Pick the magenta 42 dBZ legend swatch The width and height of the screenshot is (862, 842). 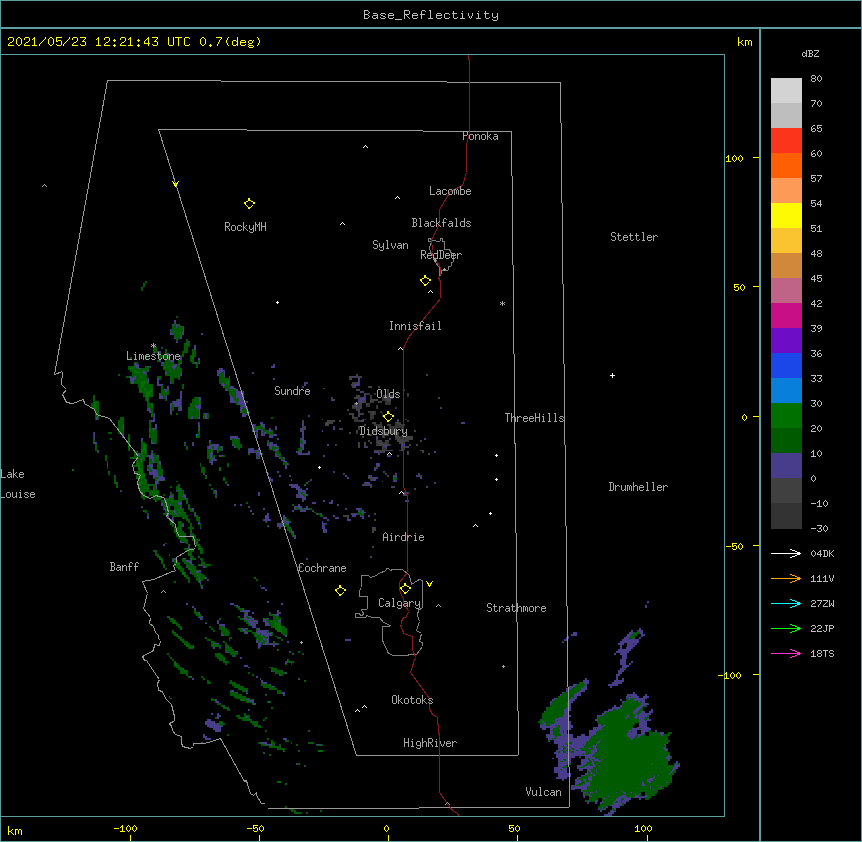(x=786, y=315)
